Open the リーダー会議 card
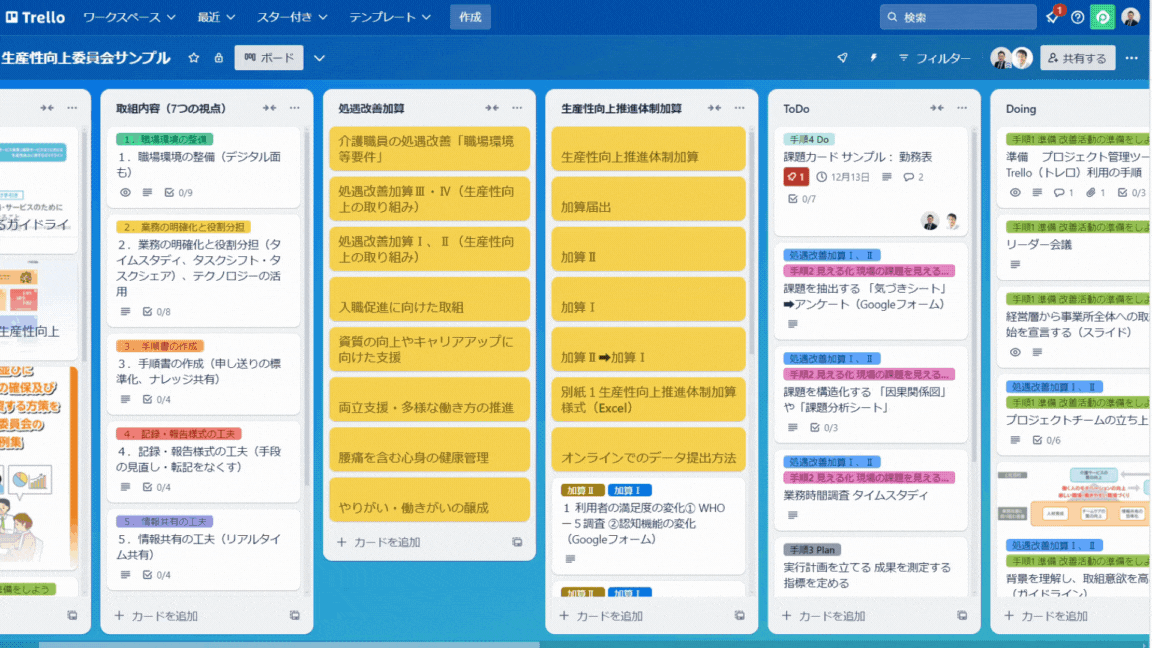Image resolution: width=1152 pixels, height=648 pixels. click(1073, 247)
